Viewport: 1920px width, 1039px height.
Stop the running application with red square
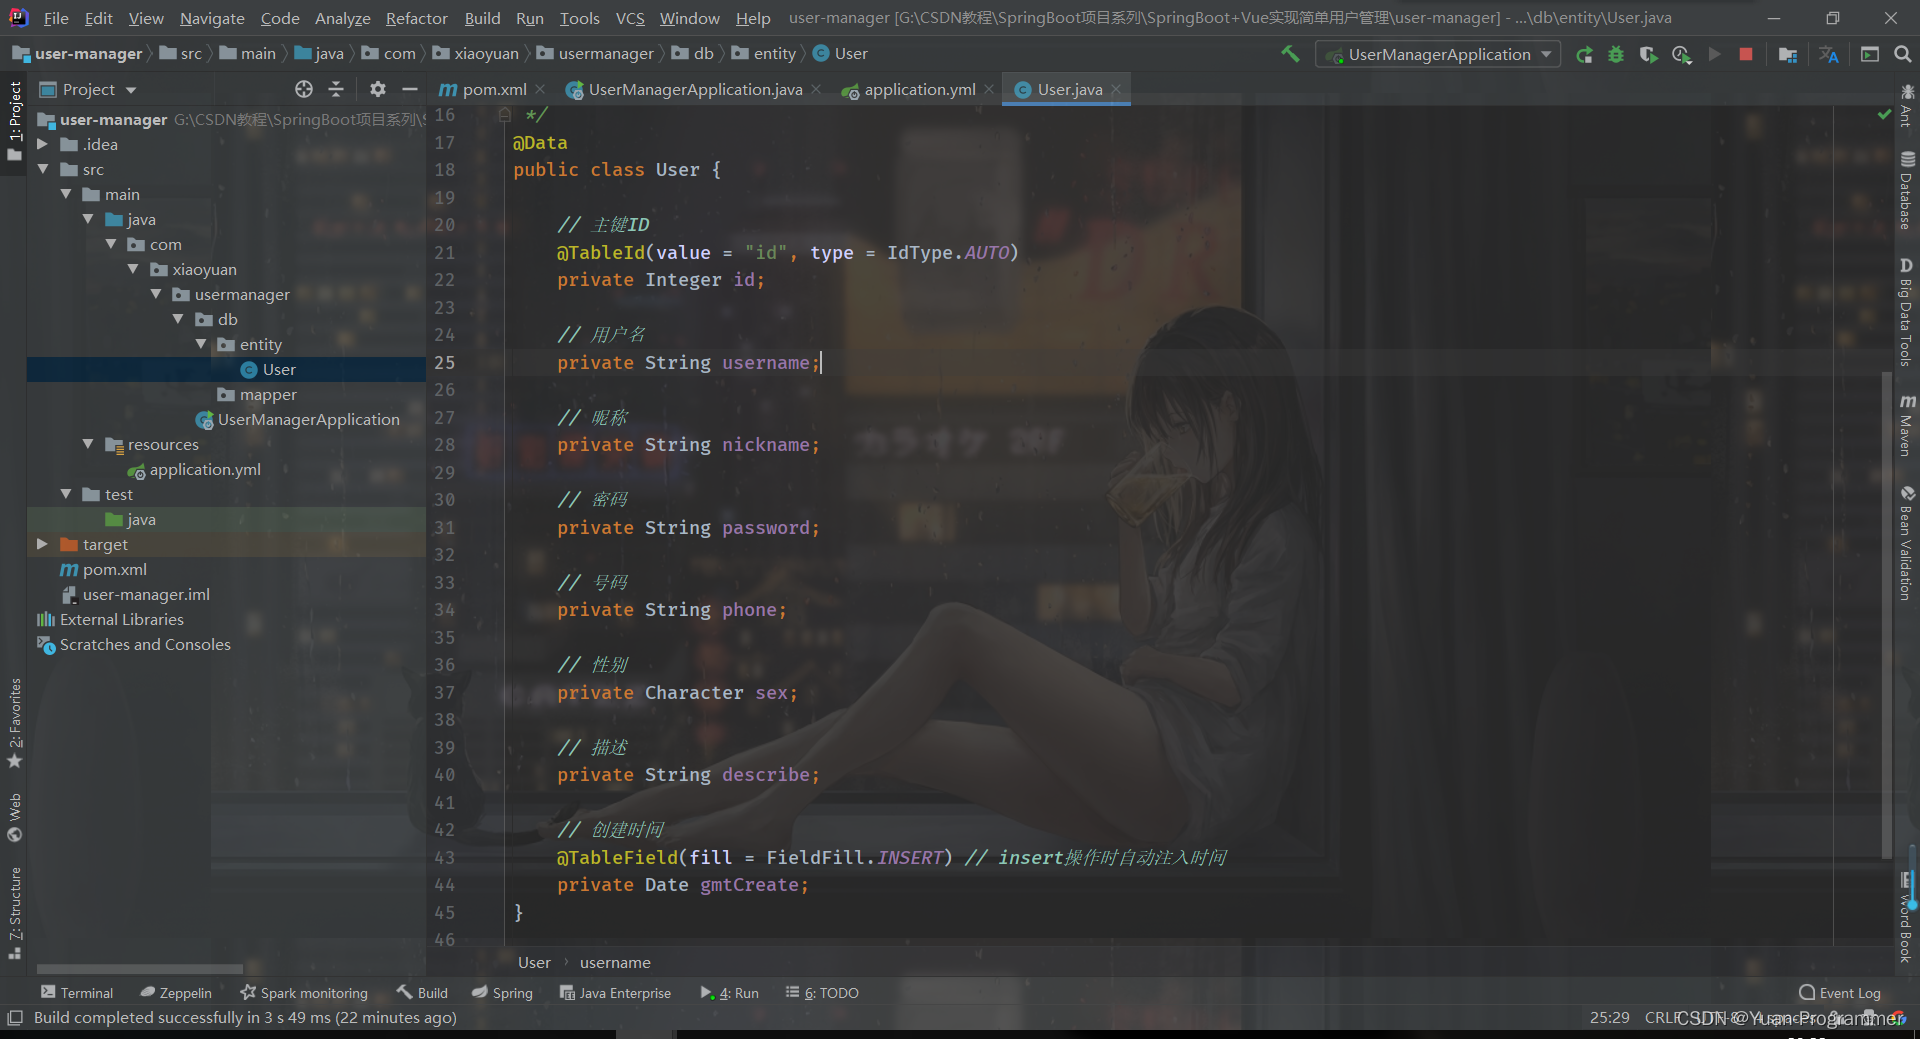pyautogui.click(x=1746, y=55)
